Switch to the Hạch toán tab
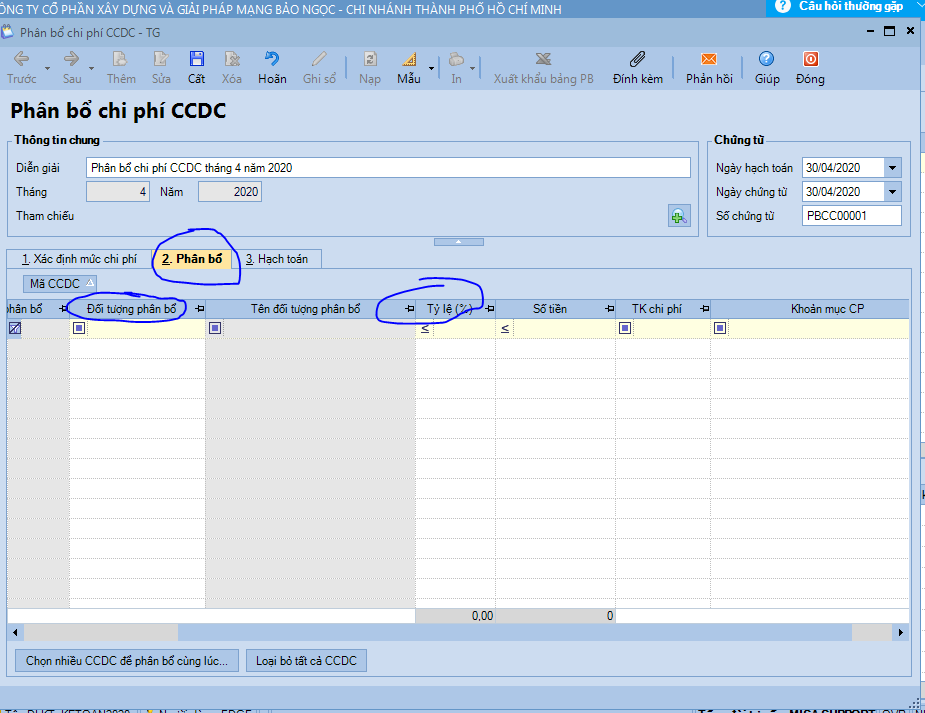The image size is (925, 713). (277, 259)
